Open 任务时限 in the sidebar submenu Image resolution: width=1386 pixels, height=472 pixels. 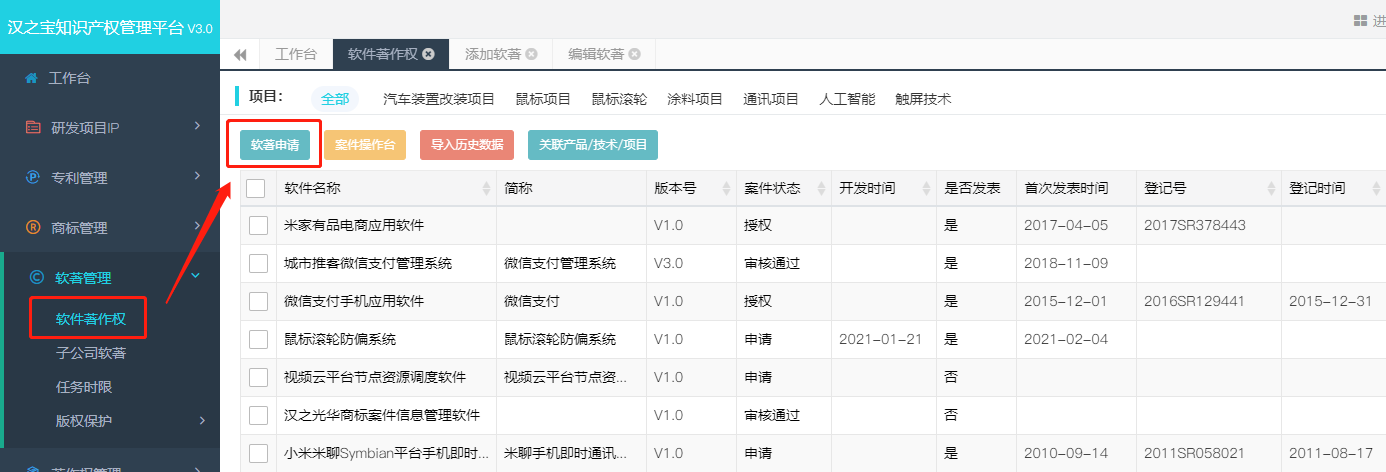84,387
